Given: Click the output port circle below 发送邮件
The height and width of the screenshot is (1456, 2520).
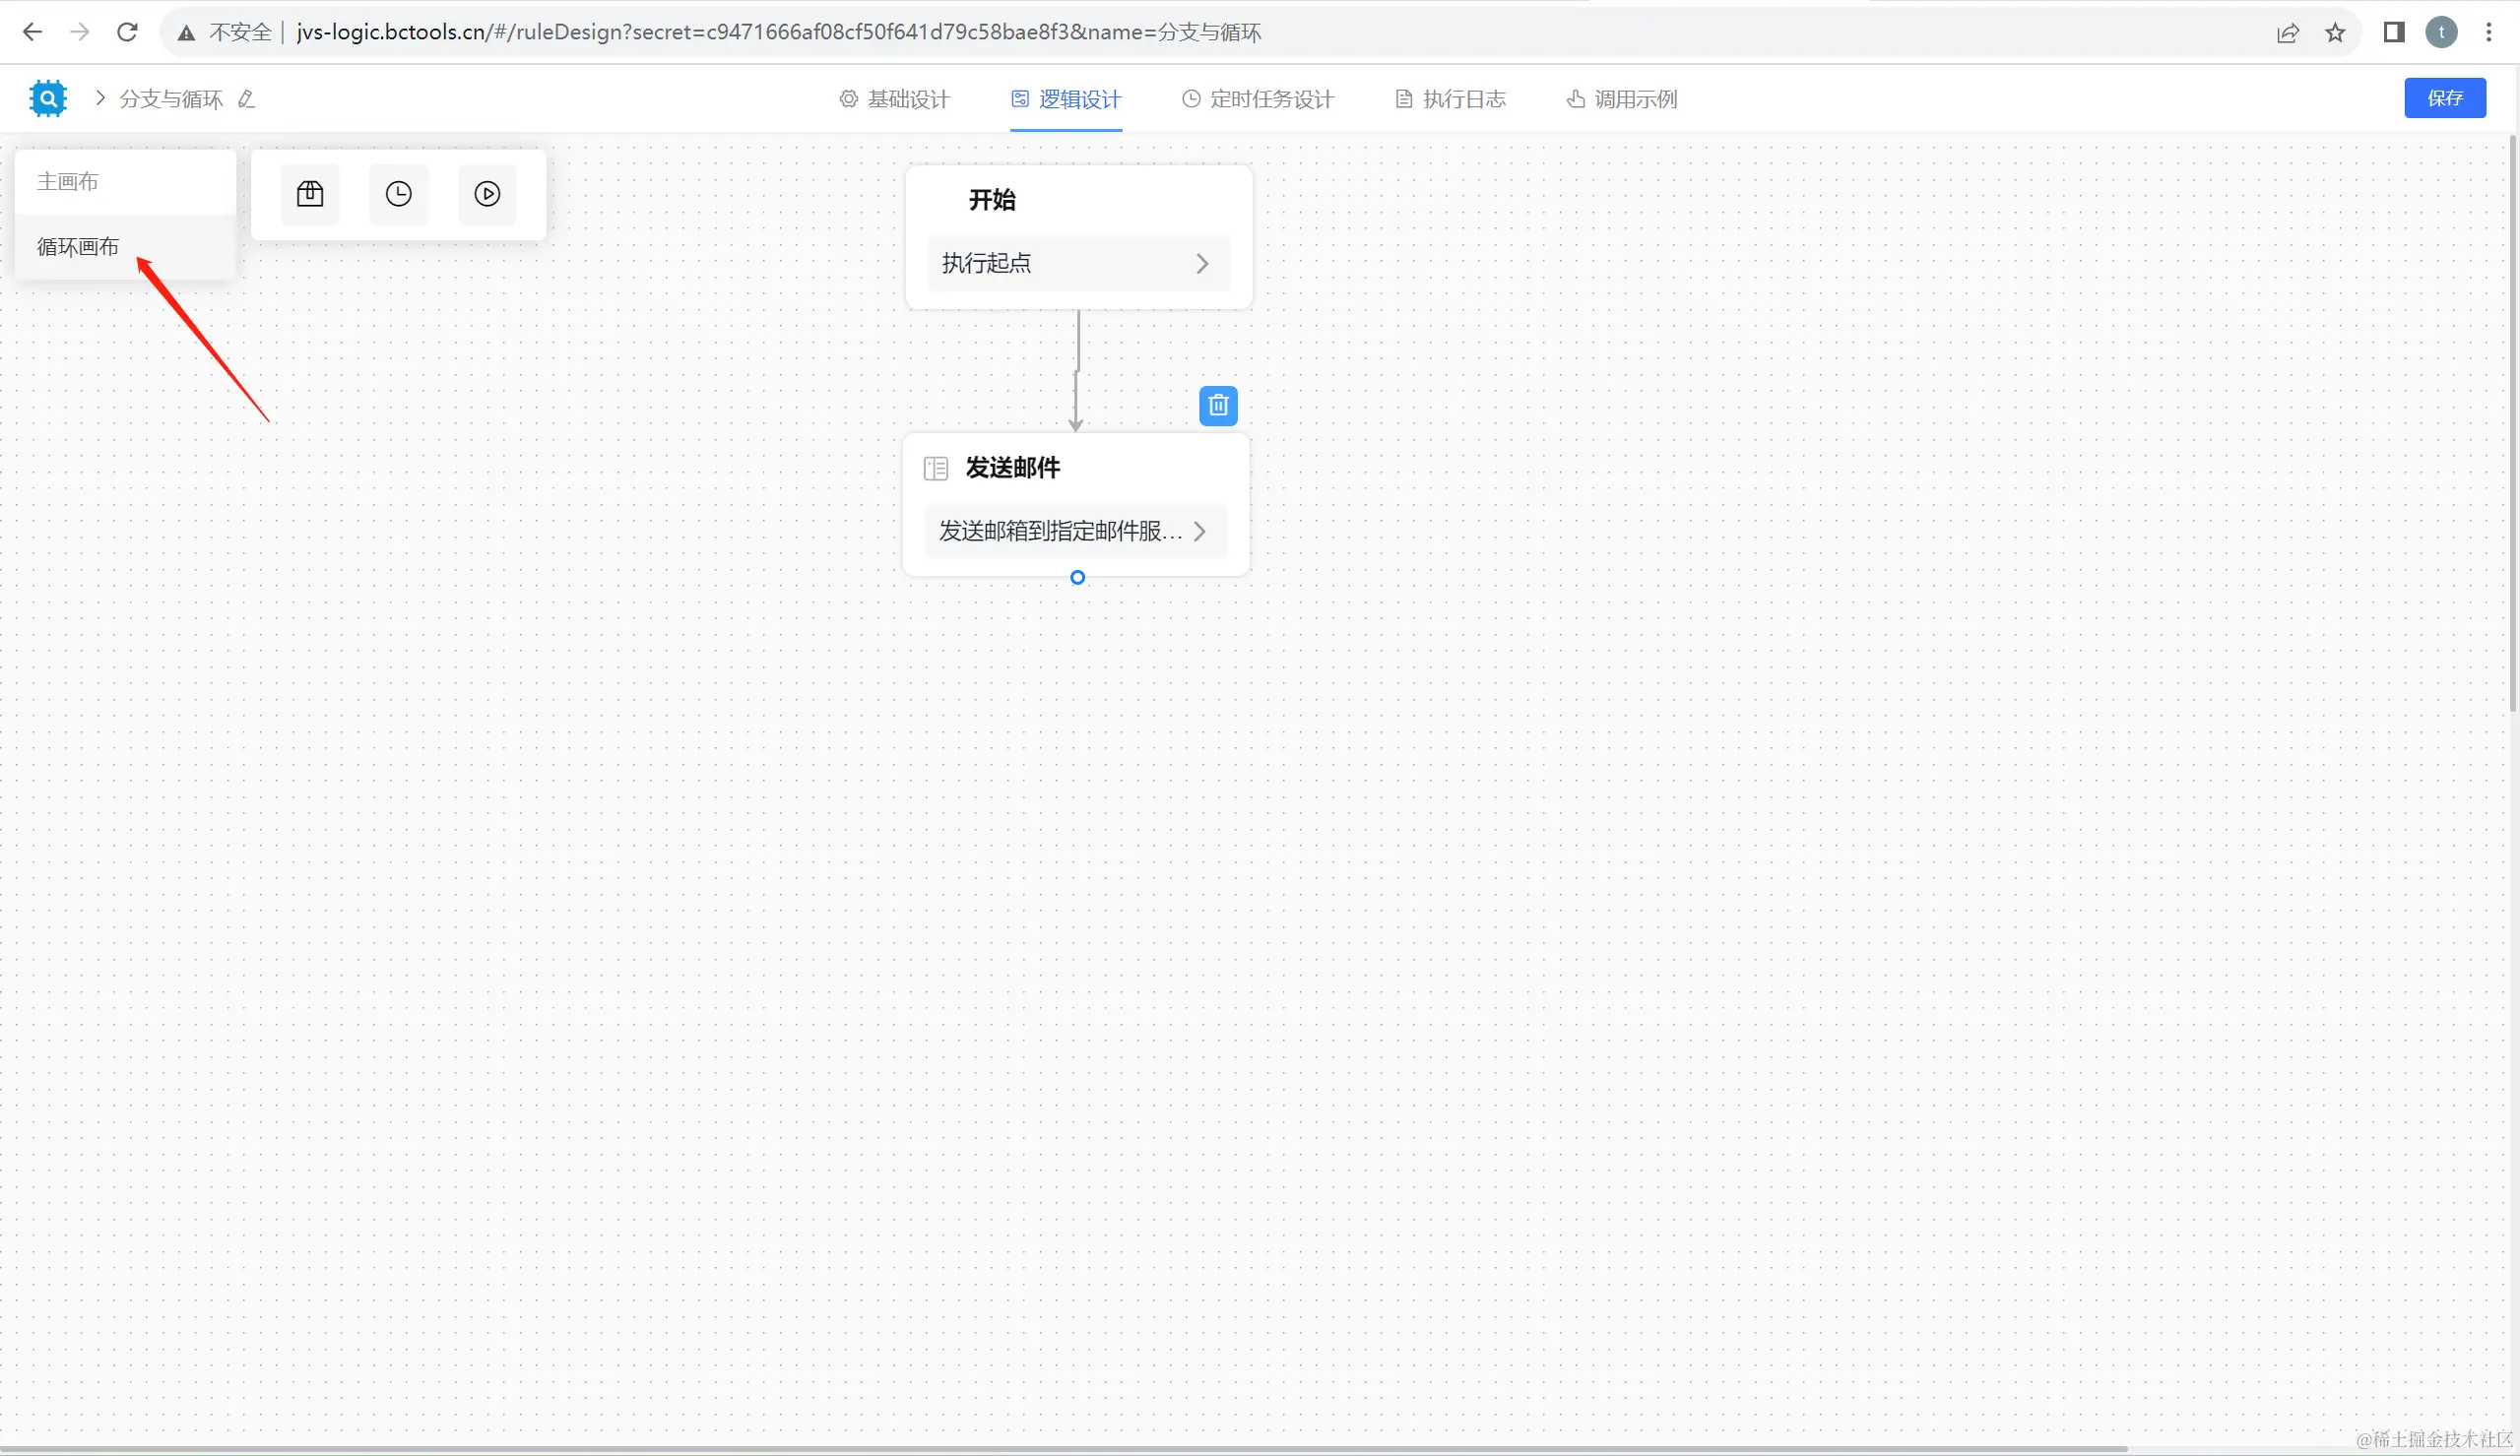Looking at the screenshot, I should [x=1077, y=577].
